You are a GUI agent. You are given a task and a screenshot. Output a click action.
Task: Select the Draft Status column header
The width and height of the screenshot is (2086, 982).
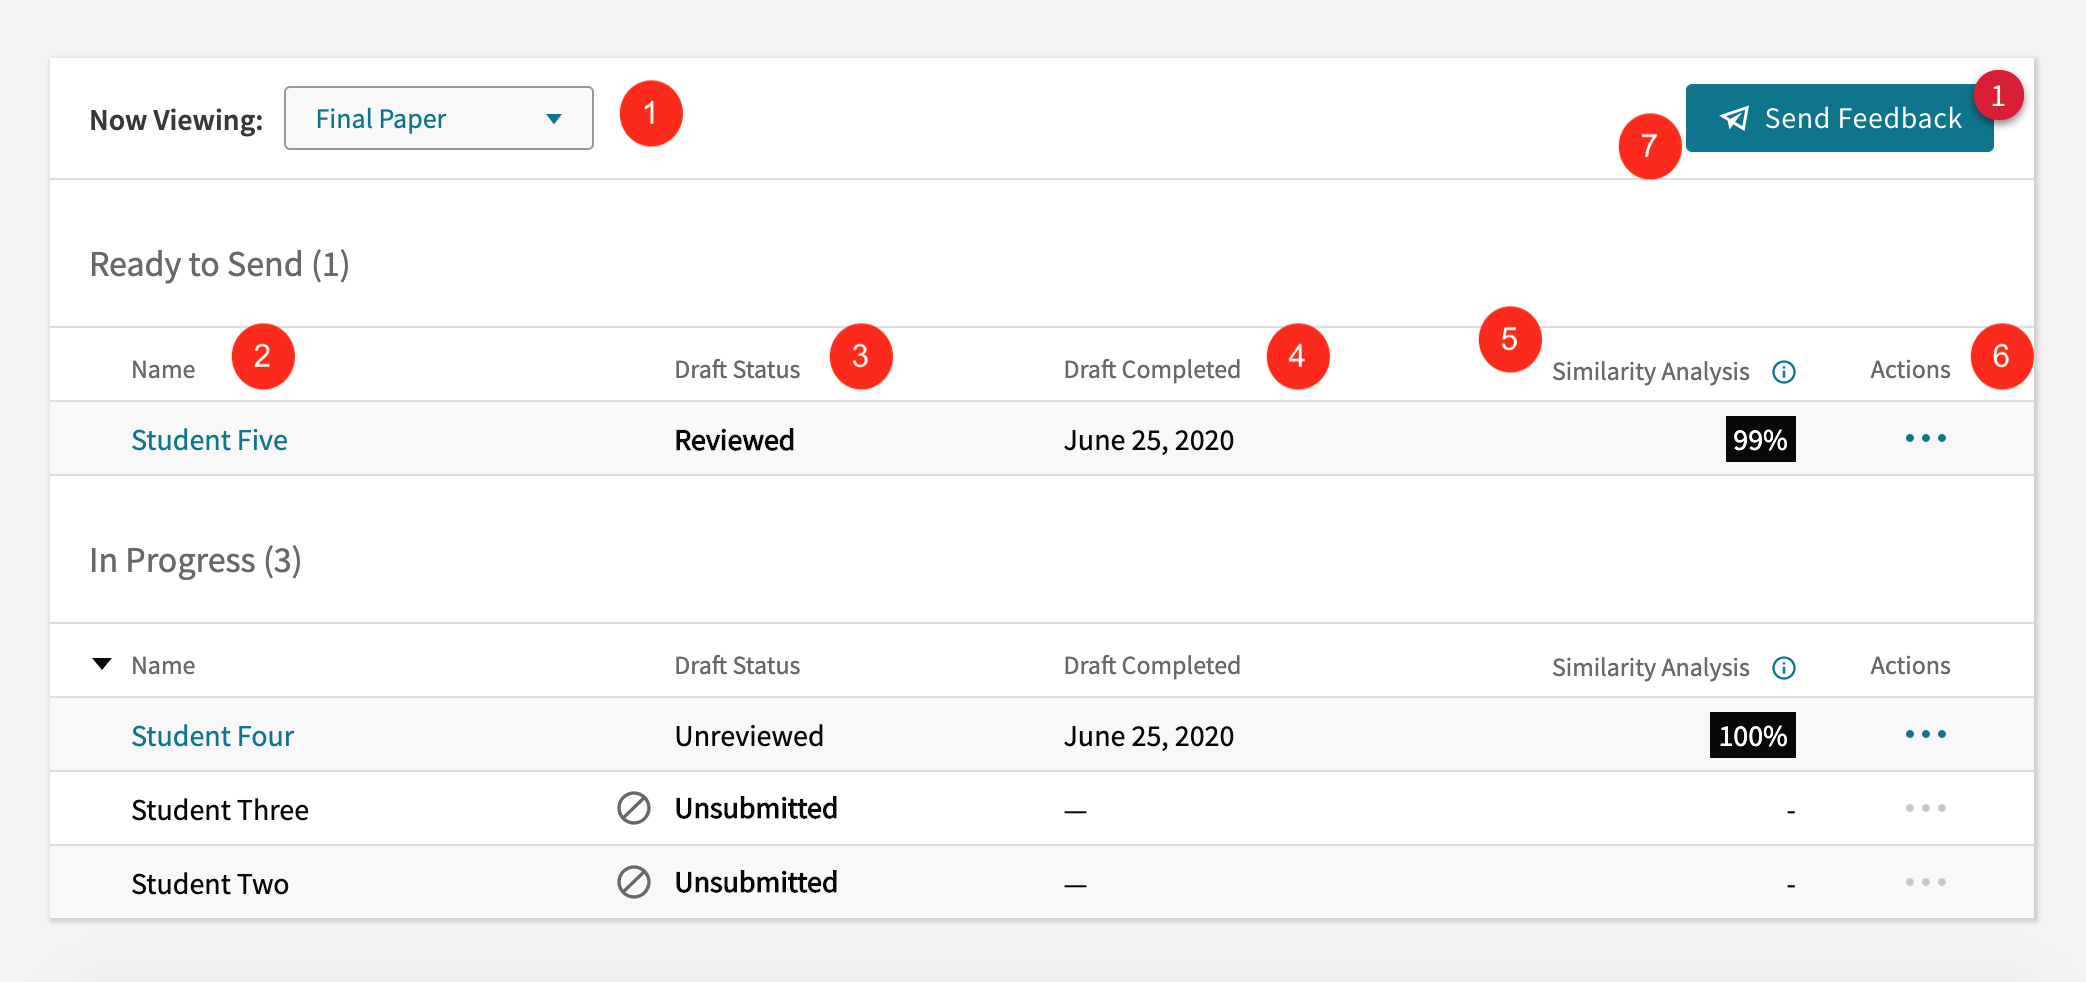click(x=737, y=369)
